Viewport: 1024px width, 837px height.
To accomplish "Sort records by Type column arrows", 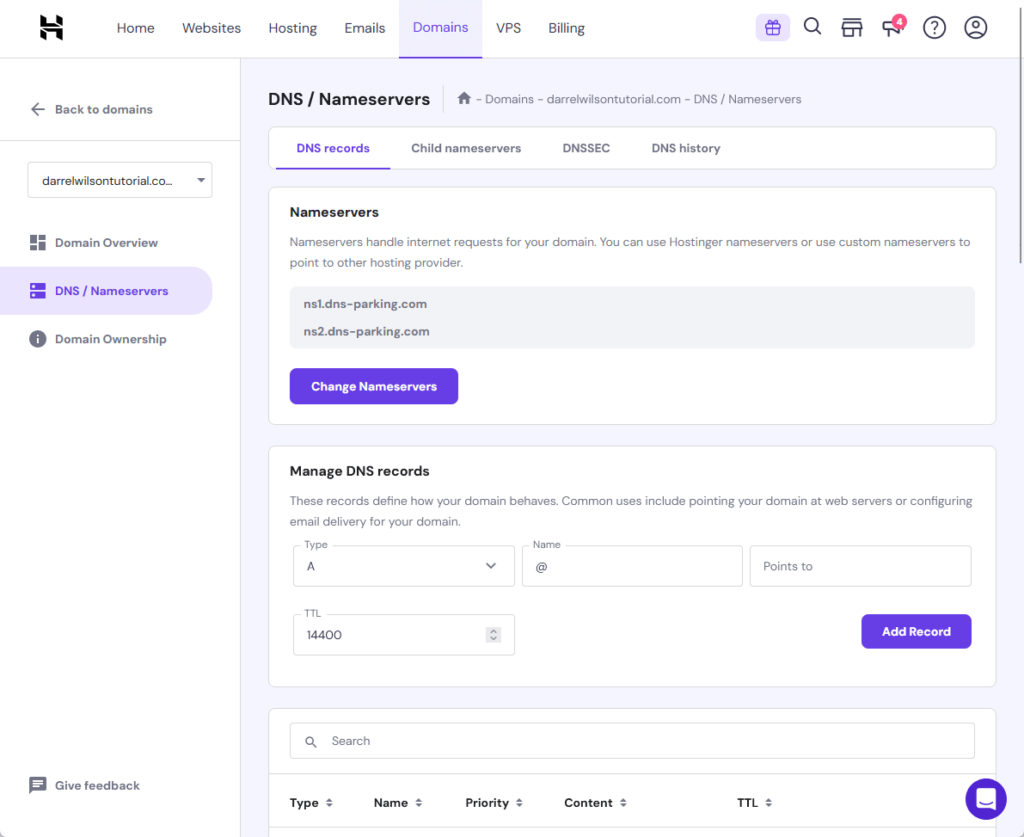I will 329,803.
